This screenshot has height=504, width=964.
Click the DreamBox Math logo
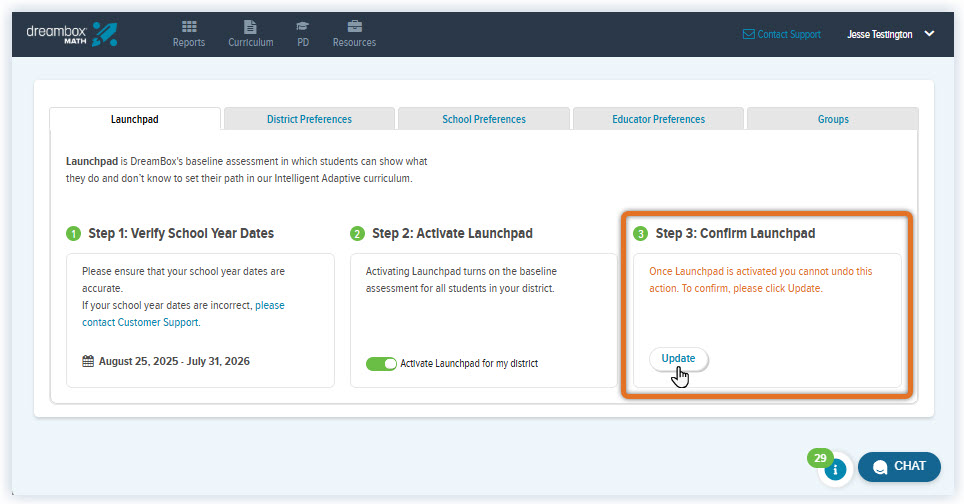pos(72,34)
